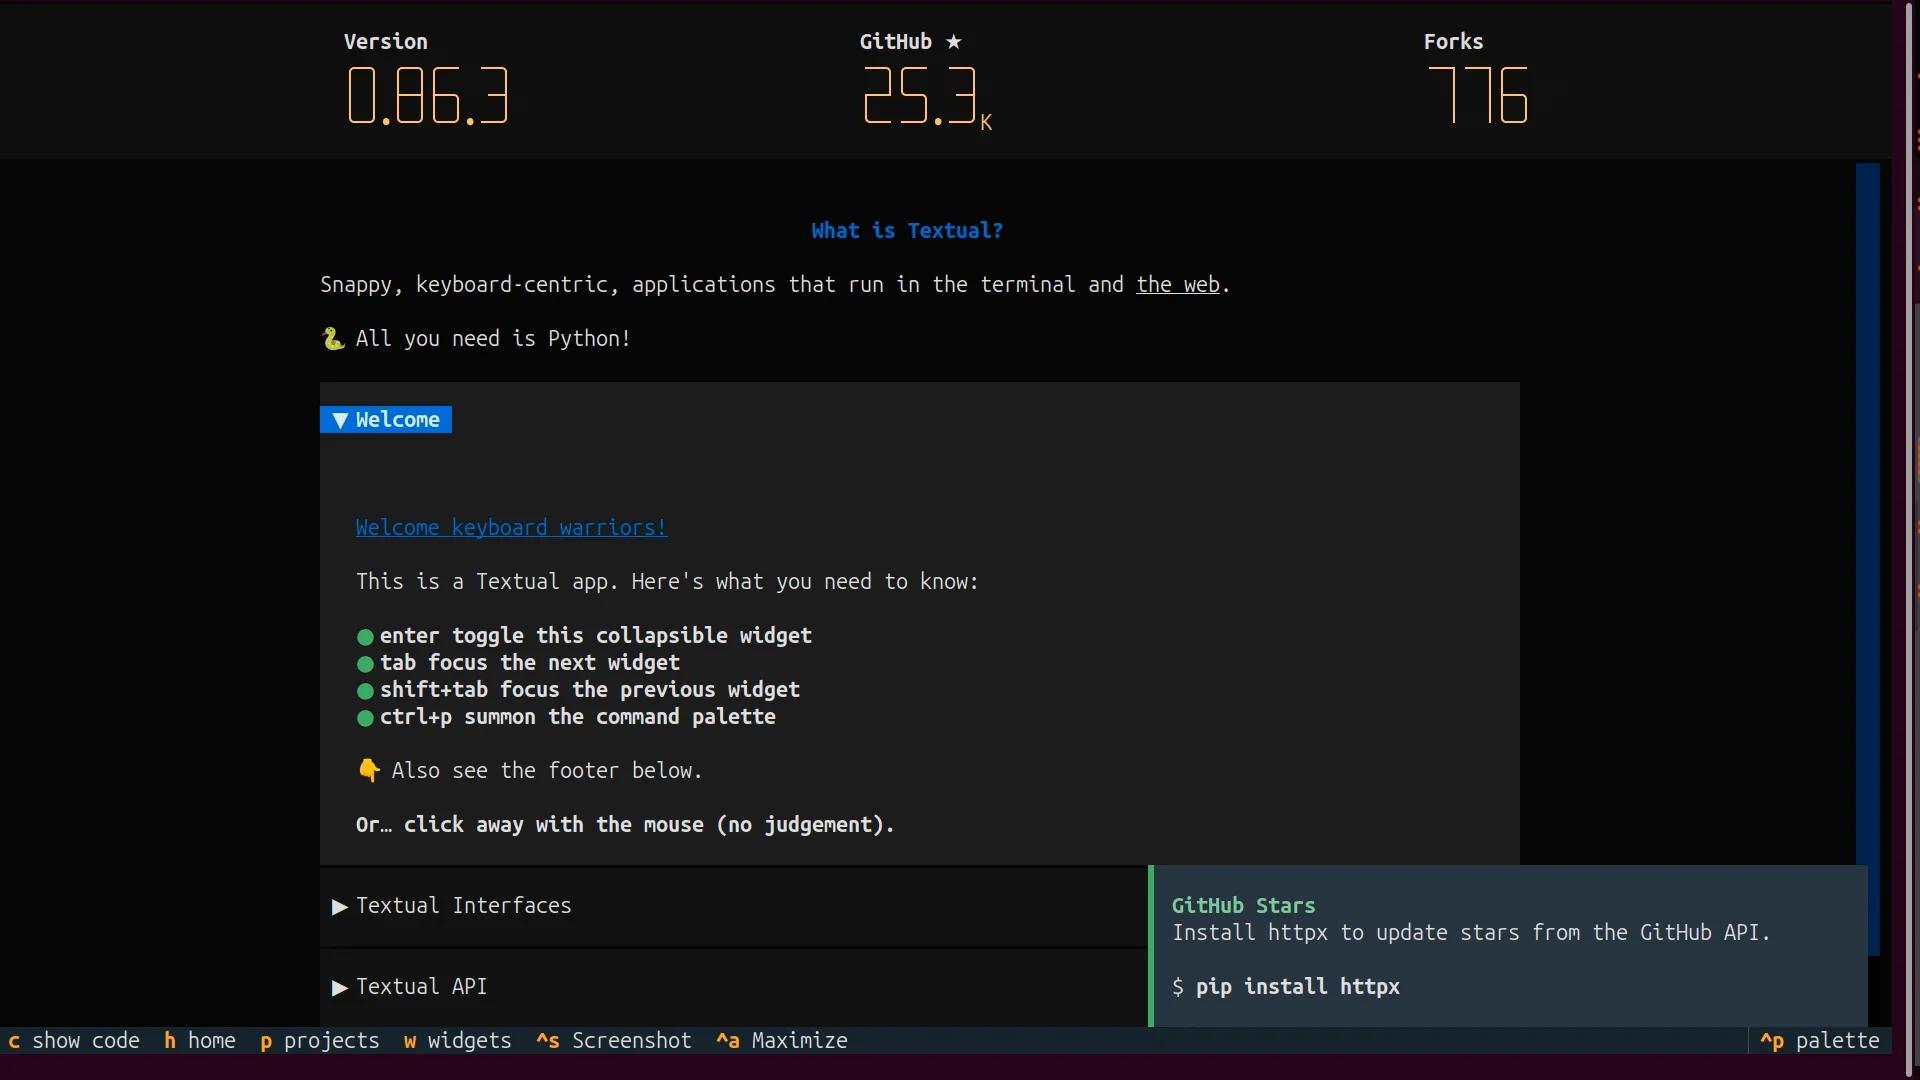The height and width of the screenshot is (1080, 1920).
Task: Click green bullet beside "tab focus"
Action: [x=365, y=664]
